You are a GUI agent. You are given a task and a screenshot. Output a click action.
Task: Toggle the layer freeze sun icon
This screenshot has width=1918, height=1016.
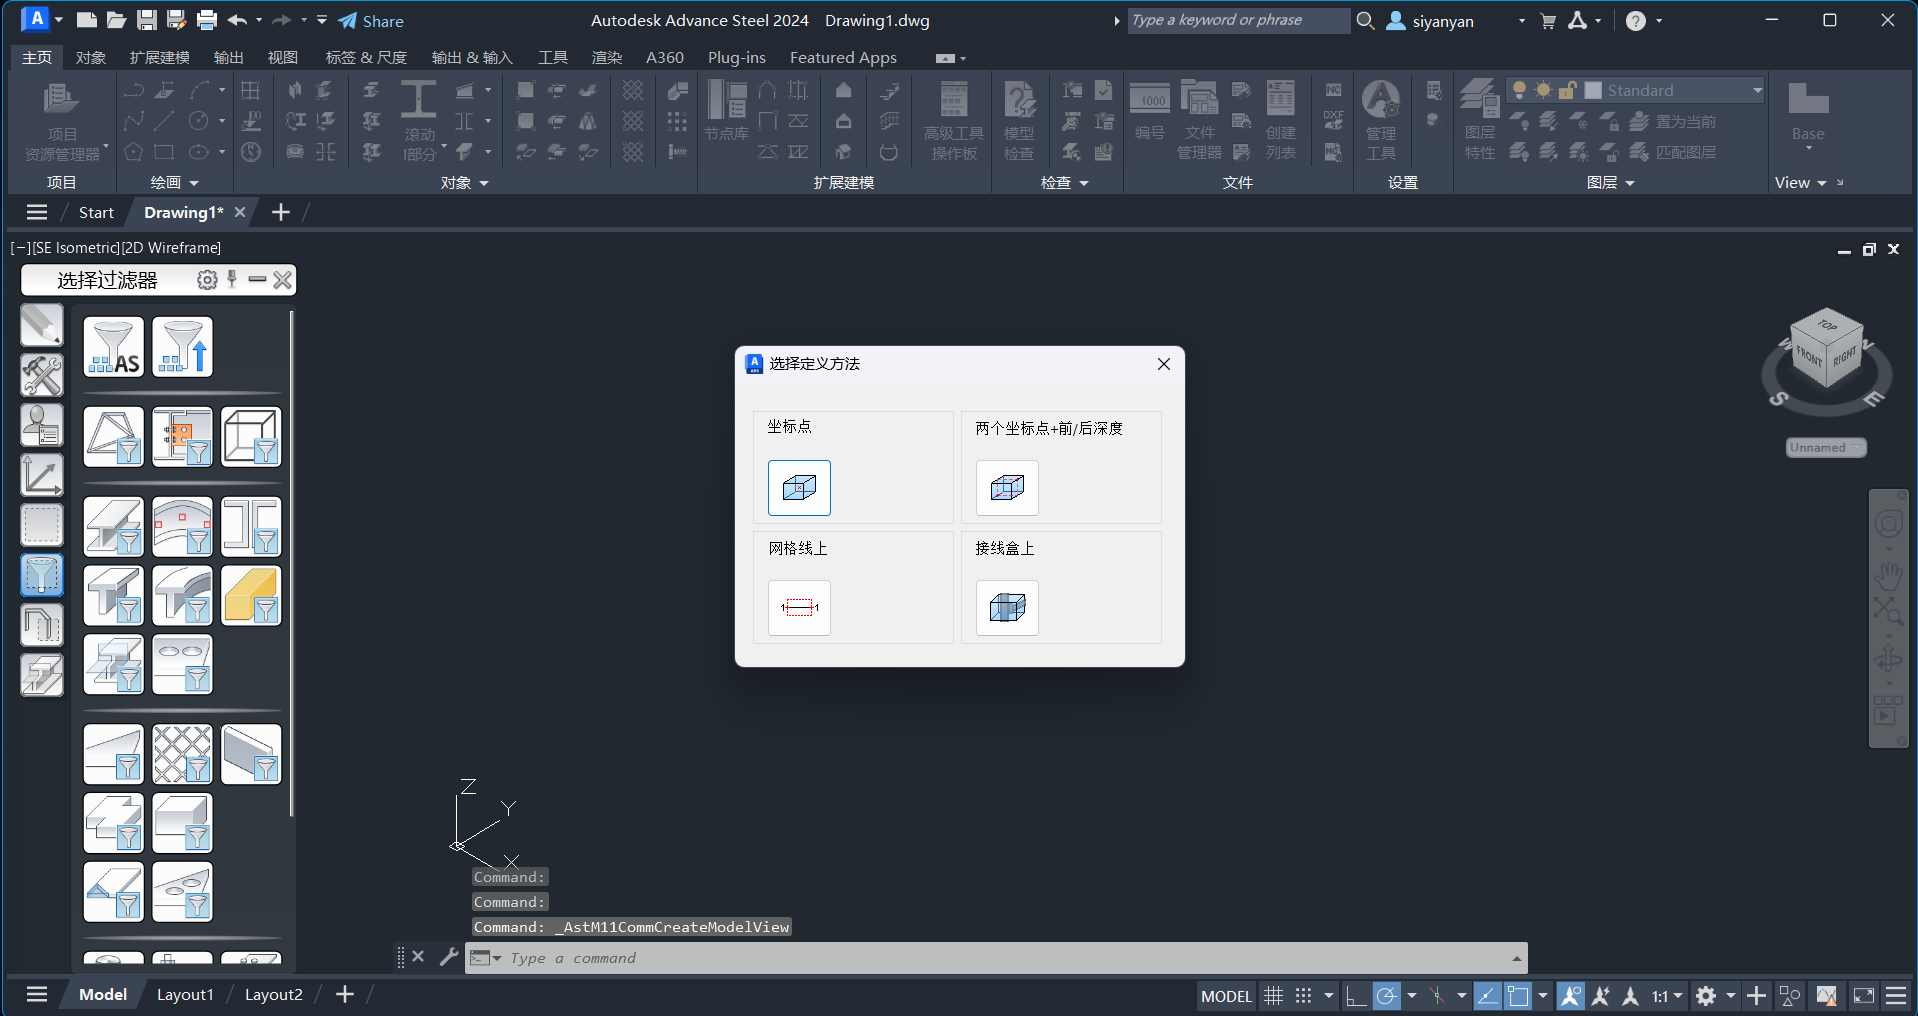pyautogui.click(x=1544, y=90)
